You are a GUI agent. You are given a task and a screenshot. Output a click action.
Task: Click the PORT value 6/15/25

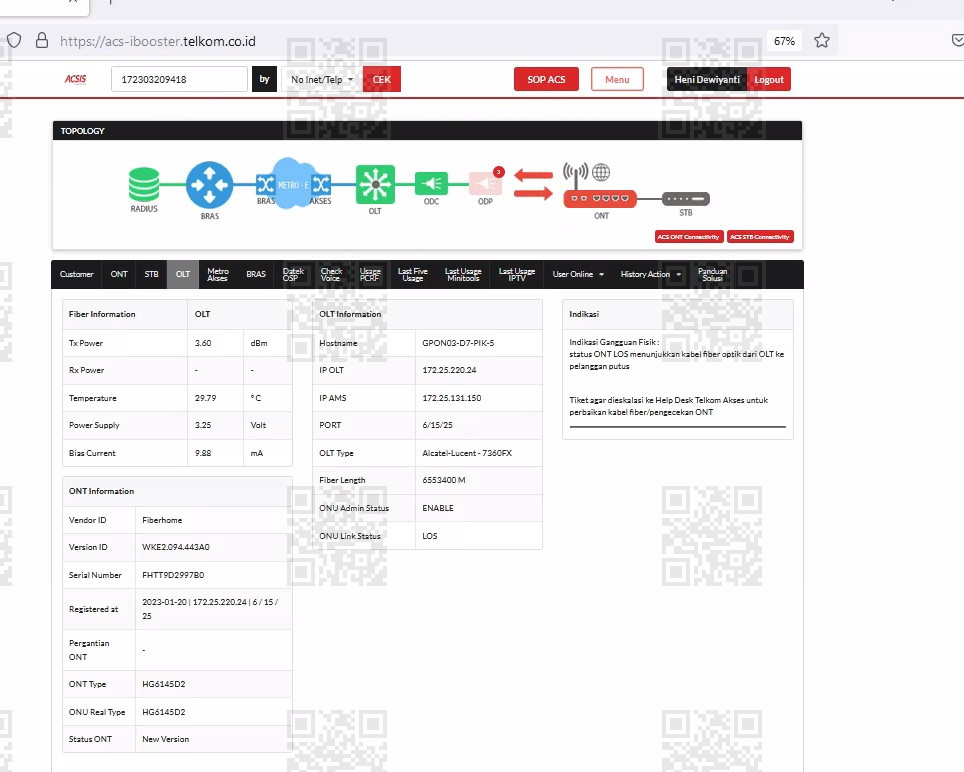click(x=437, y=425)
